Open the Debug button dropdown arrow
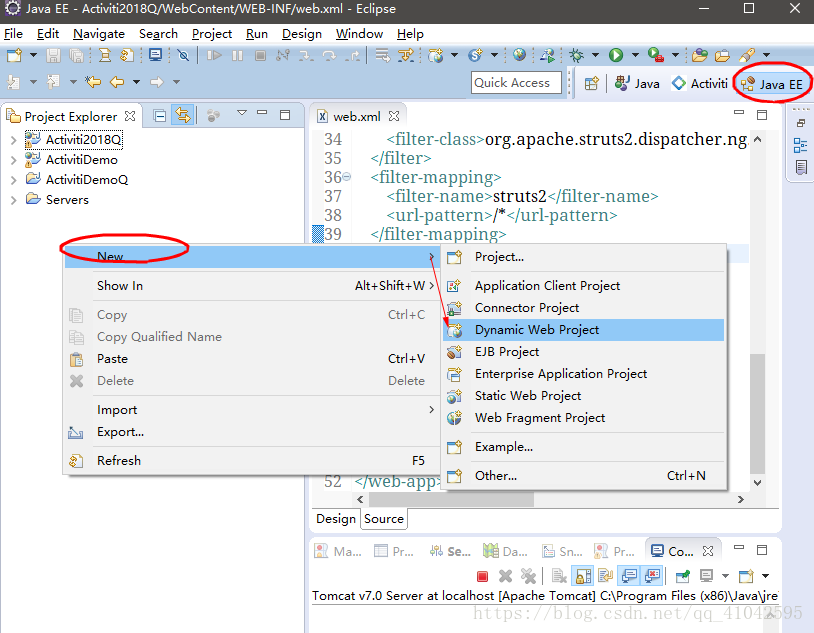 click(595, 55)
